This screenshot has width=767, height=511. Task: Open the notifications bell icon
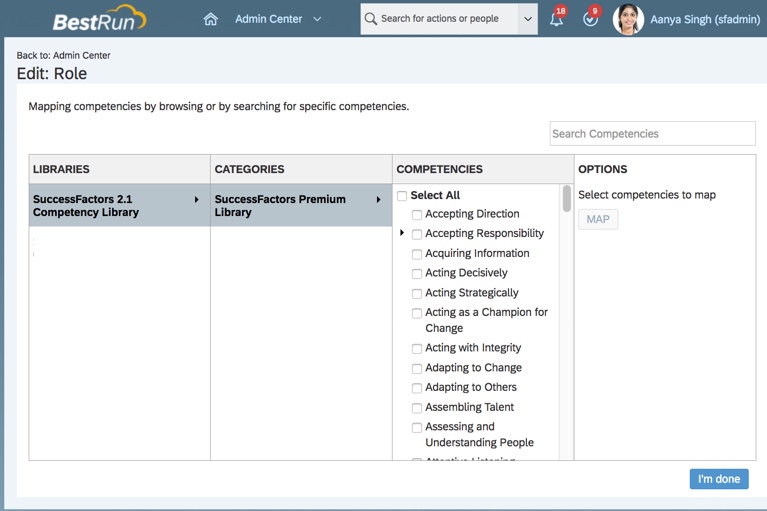click(556, 19)
